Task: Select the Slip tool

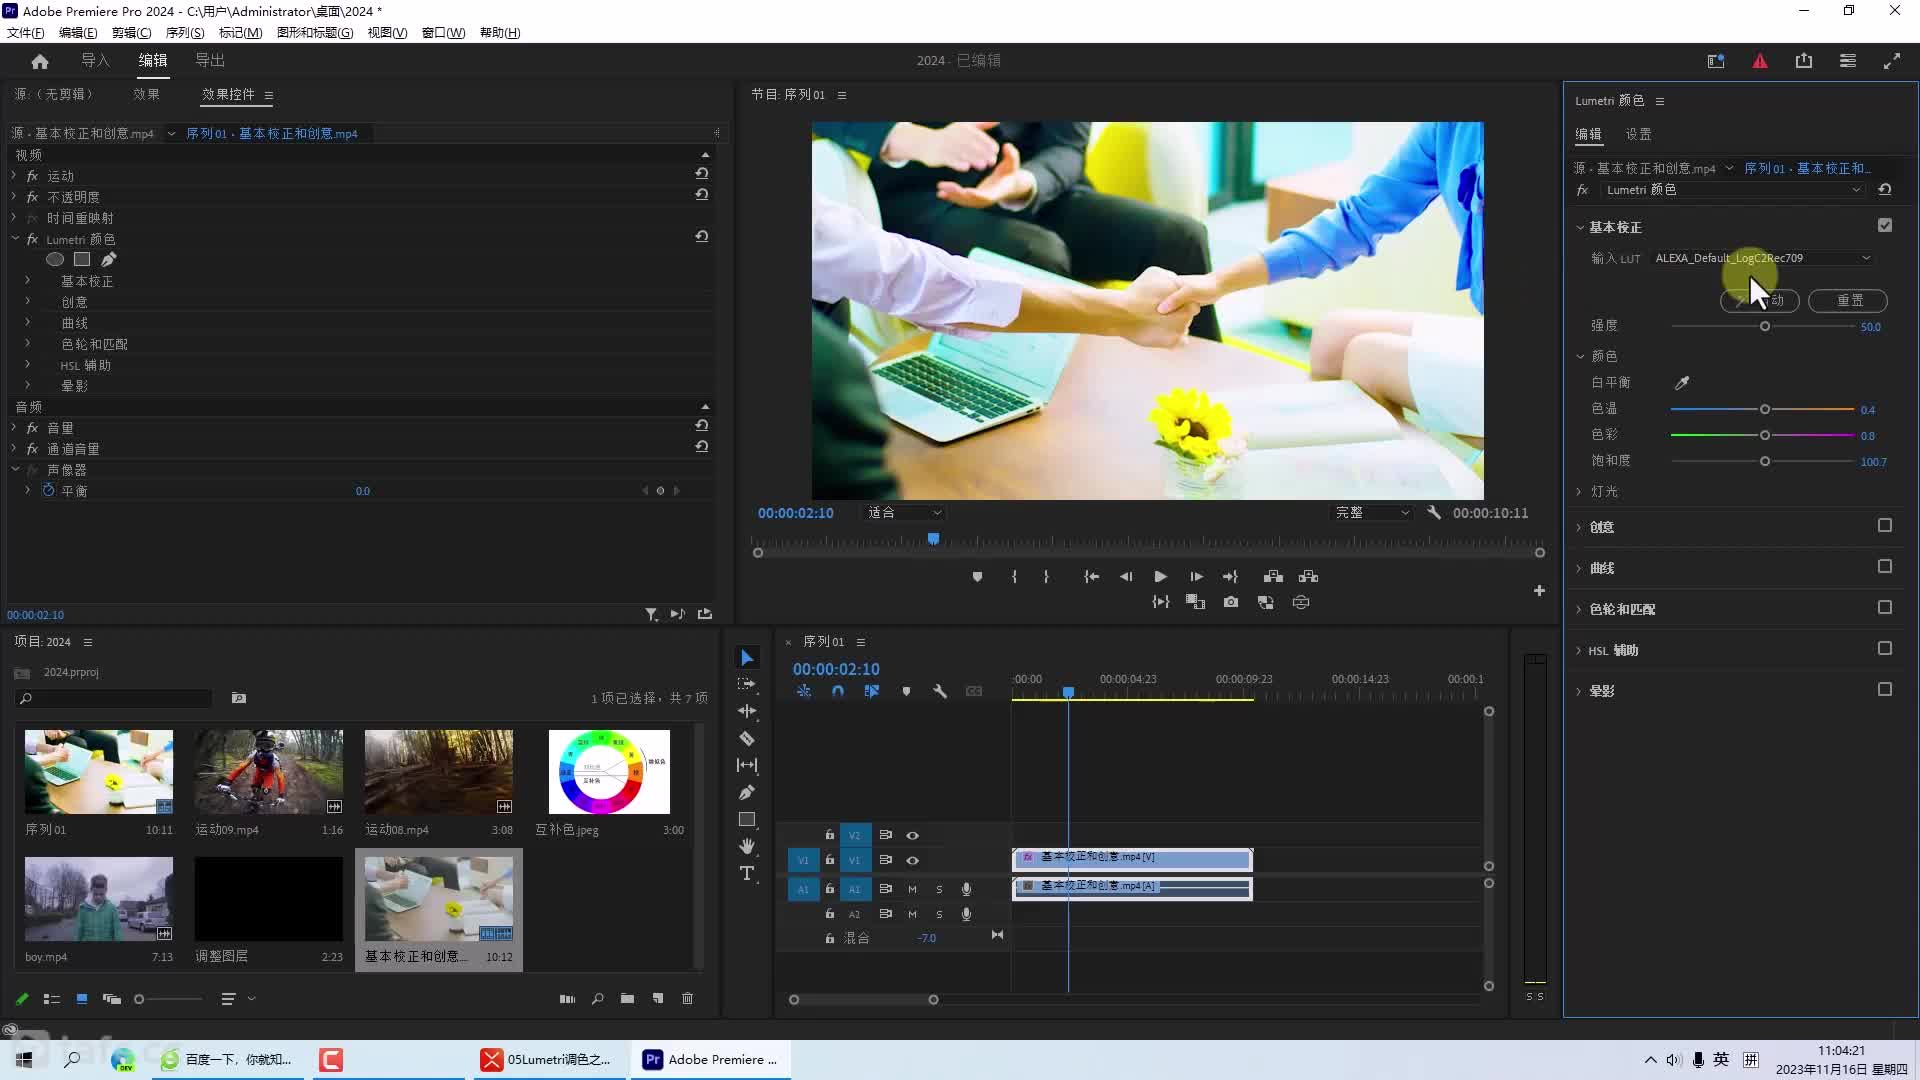Action: click(747, 765)
